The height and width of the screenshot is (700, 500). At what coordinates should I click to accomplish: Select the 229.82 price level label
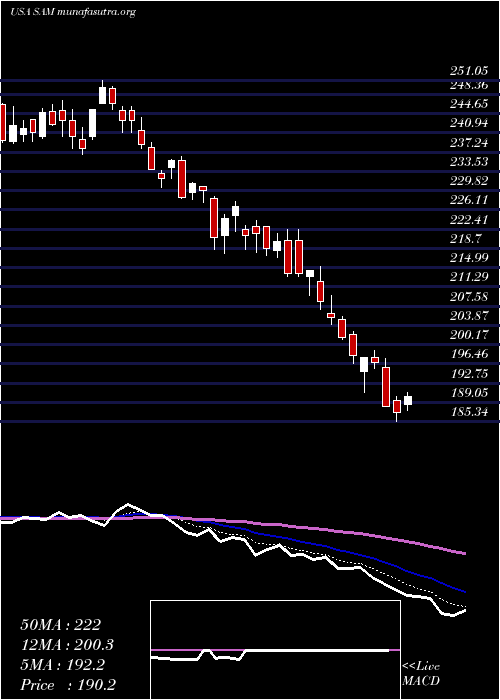click(x=468, y=181)
